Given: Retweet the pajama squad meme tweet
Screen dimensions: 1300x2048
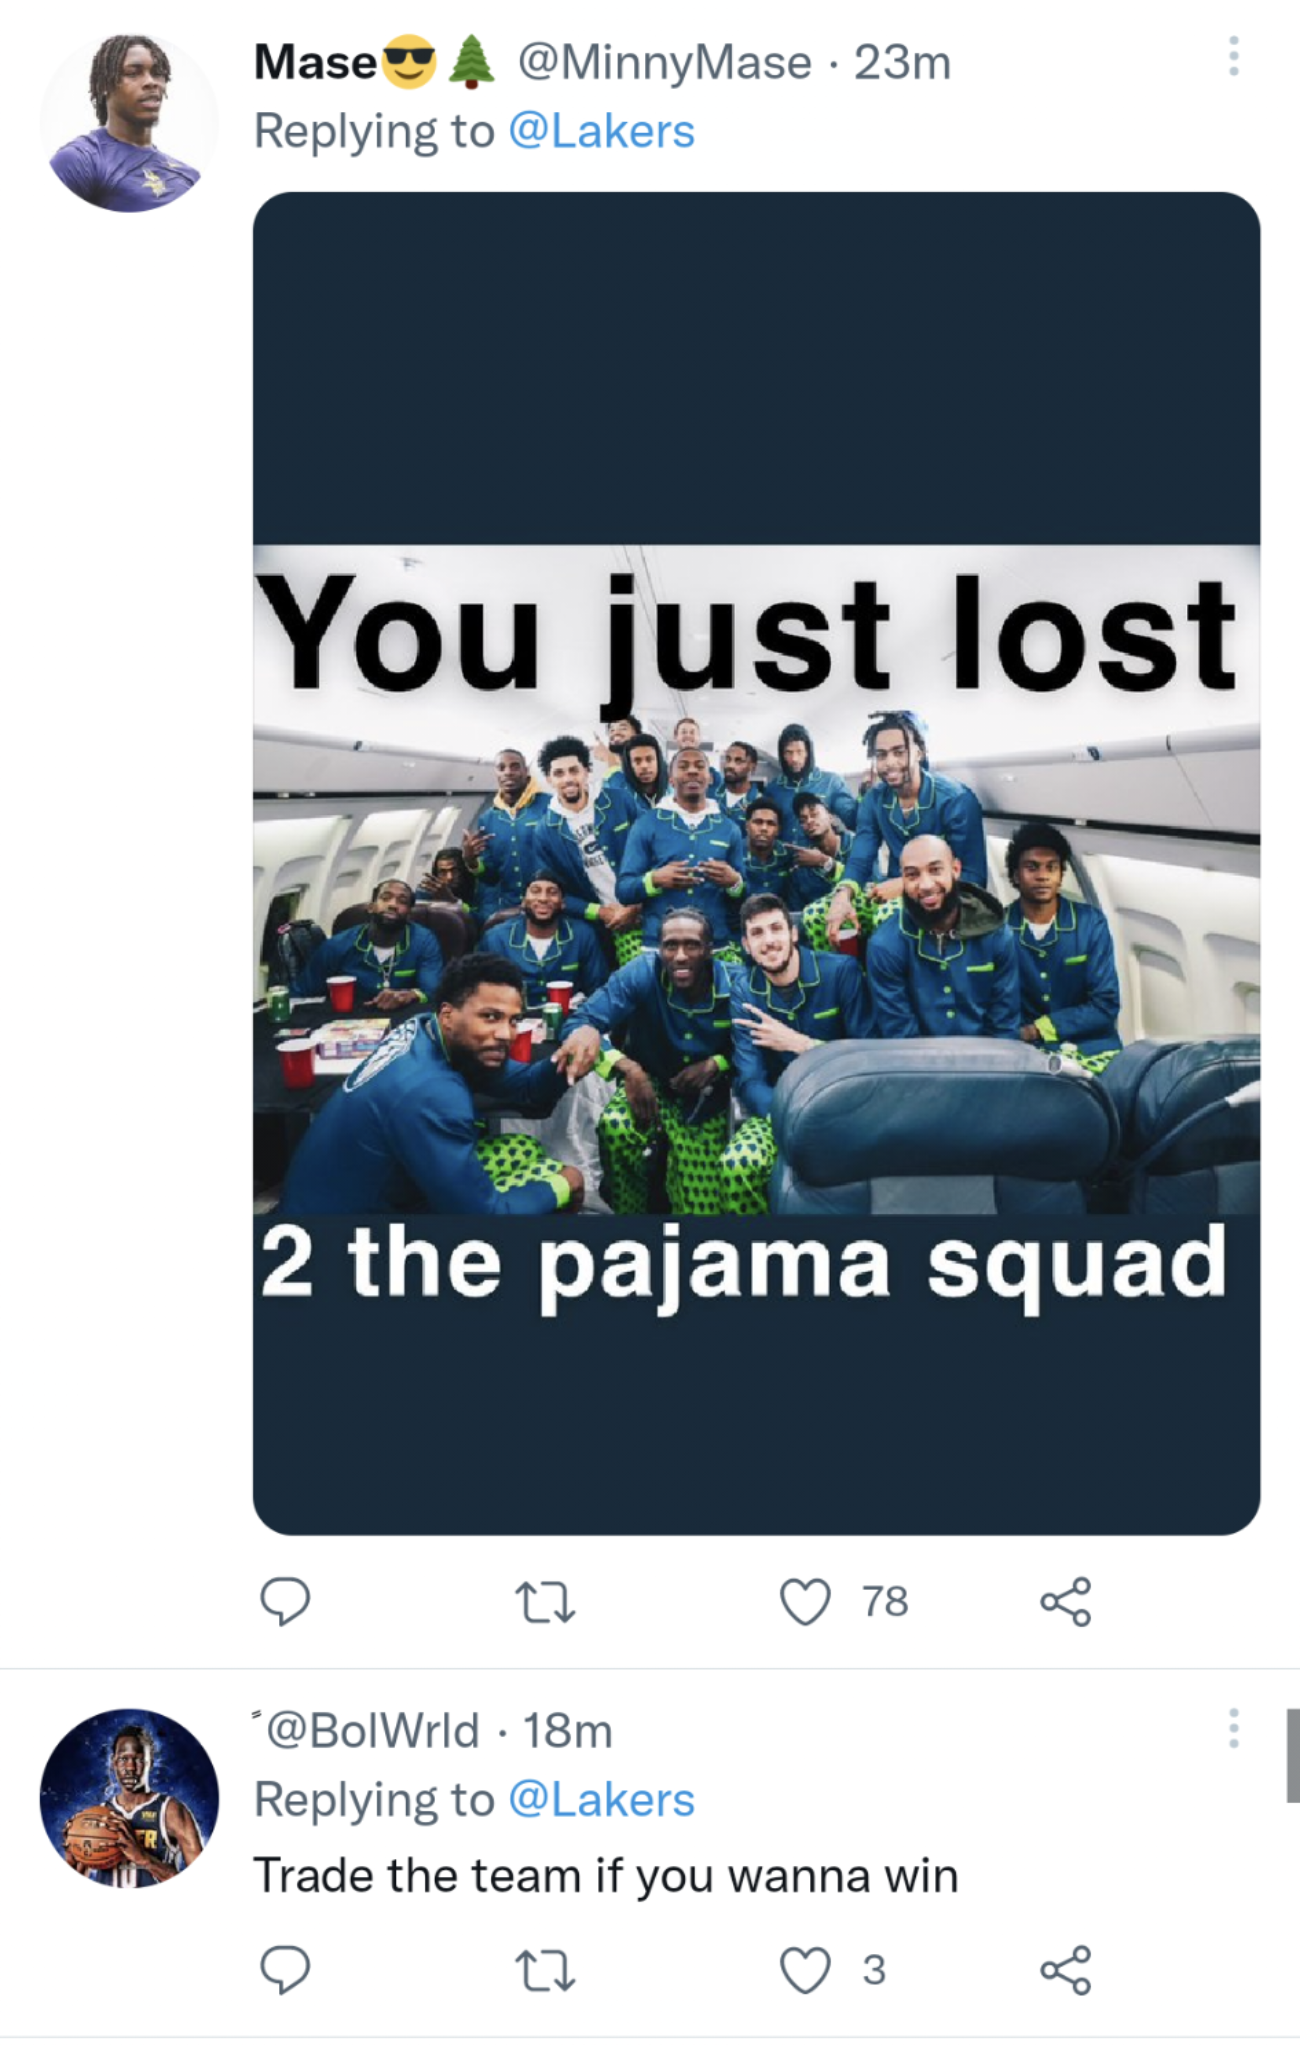Looking at the screenshot, I should click(x=544, y=1601).
